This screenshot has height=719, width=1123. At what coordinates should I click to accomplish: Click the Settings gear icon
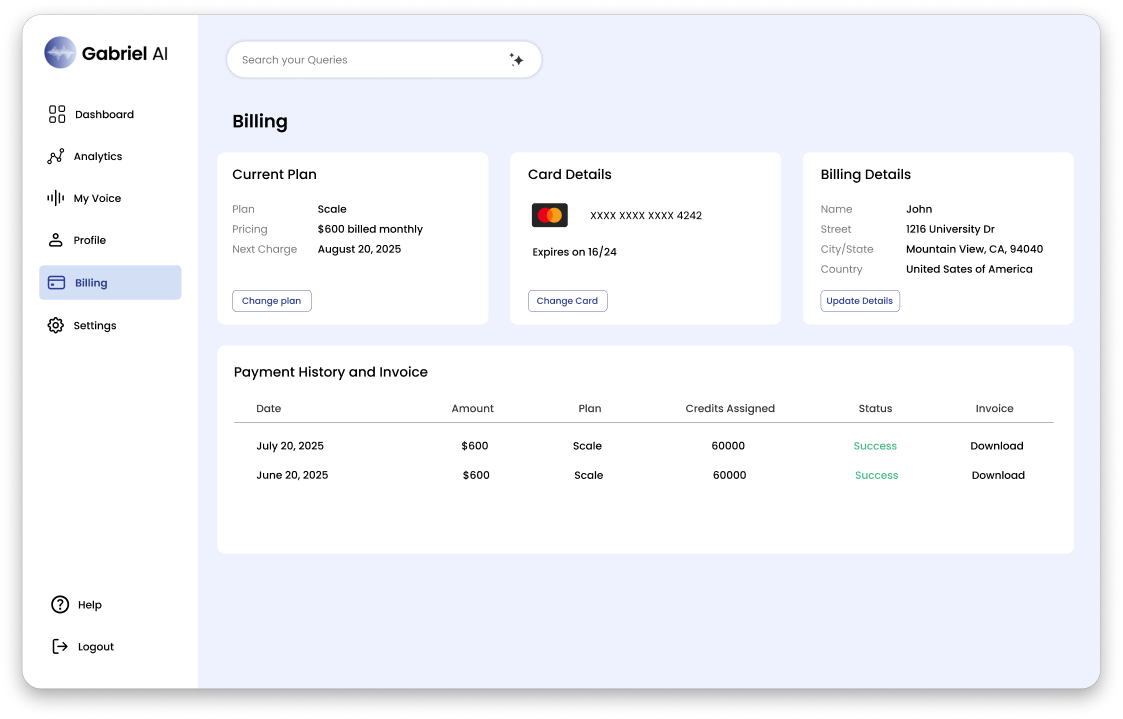tap(55, 325)
